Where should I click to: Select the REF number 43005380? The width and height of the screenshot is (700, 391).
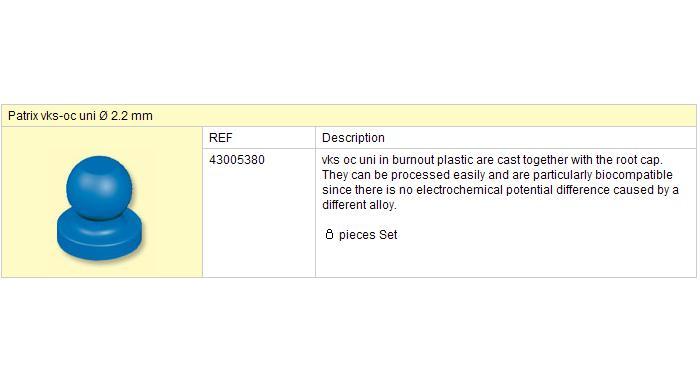pyautogui.click(x=237, y=159)
